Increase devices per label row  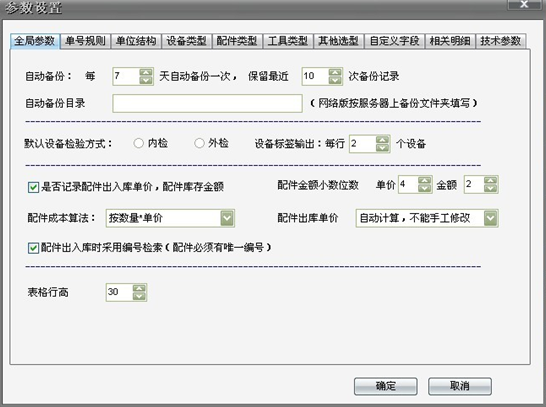382,140
